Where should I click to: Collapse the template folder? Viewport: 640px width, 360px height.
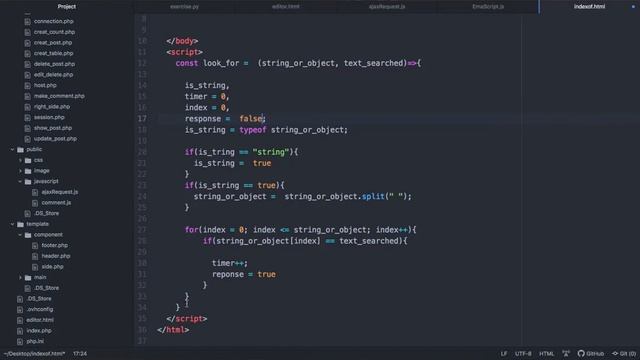(12, 224)
